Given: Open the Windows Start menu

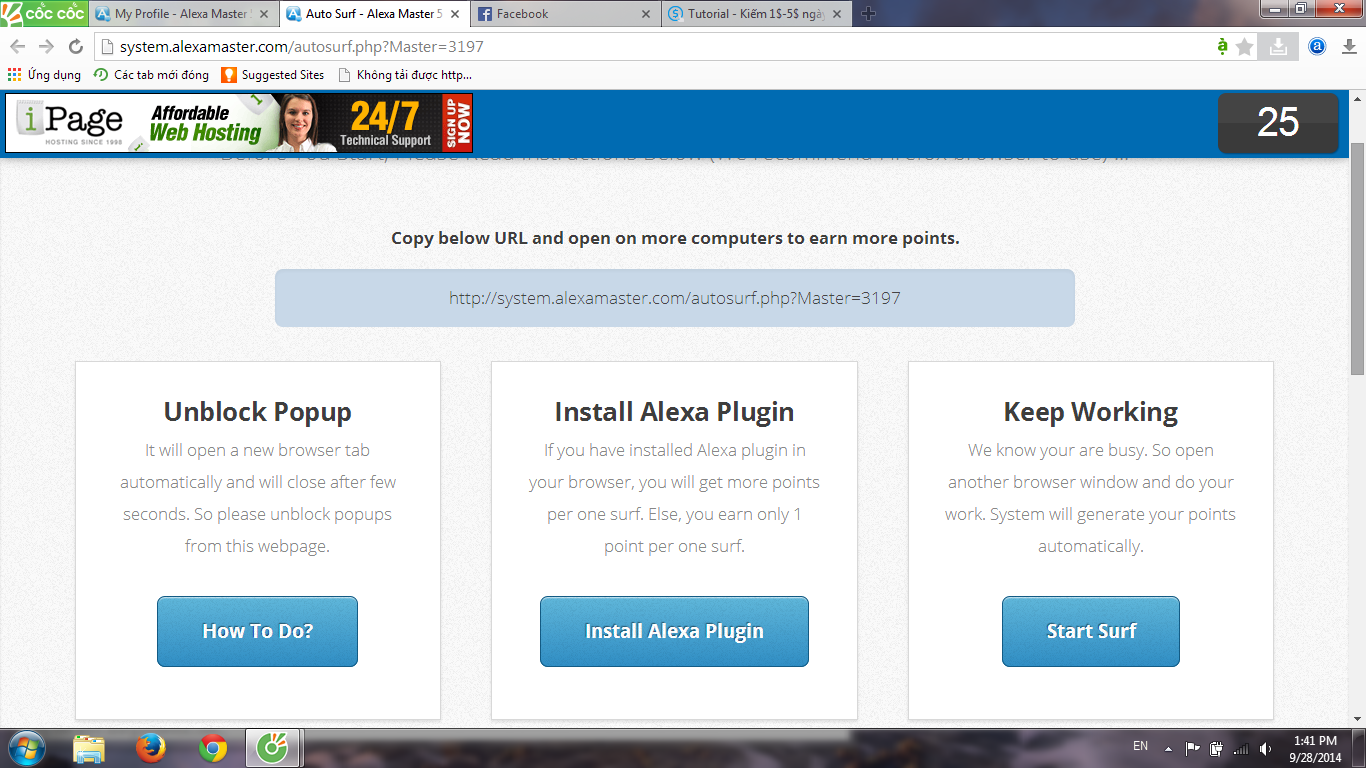Looking at the screenshot, I should tap(25, 748).
